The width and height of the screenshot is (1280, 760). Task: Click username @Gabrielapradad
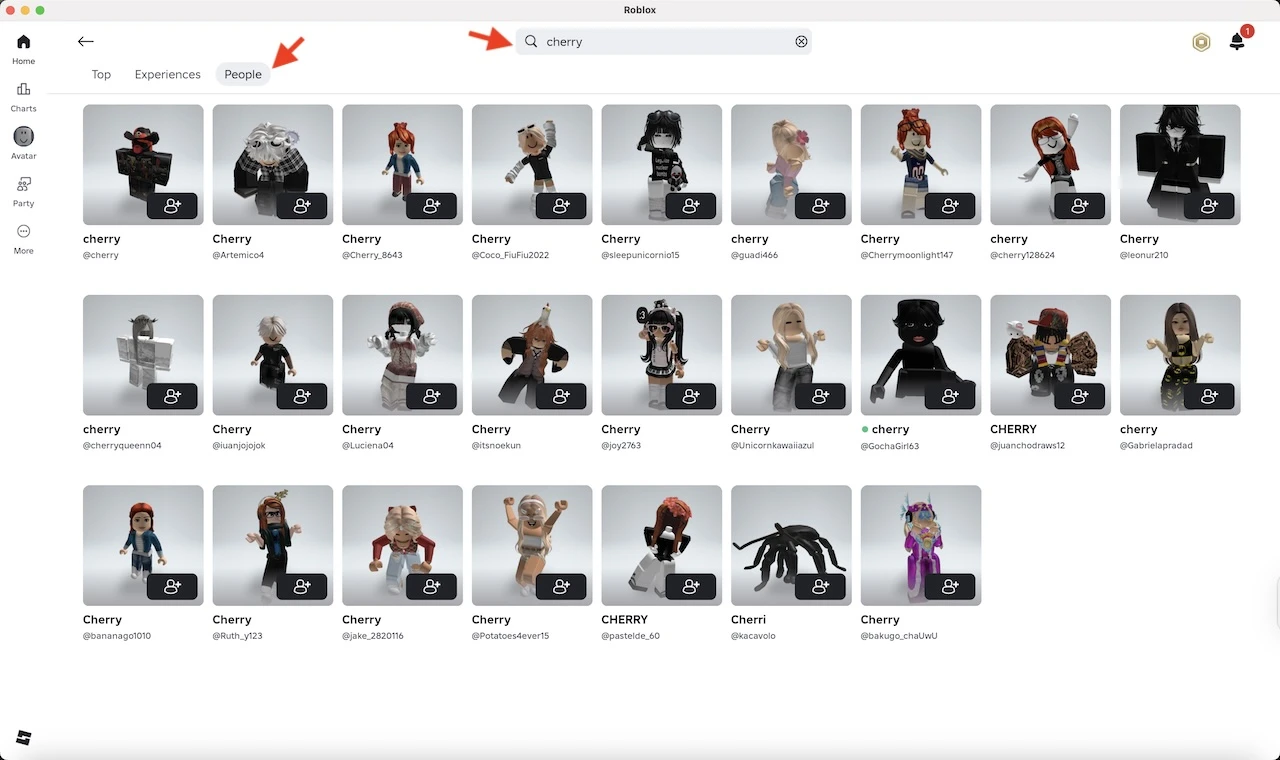pos(1157,445)
